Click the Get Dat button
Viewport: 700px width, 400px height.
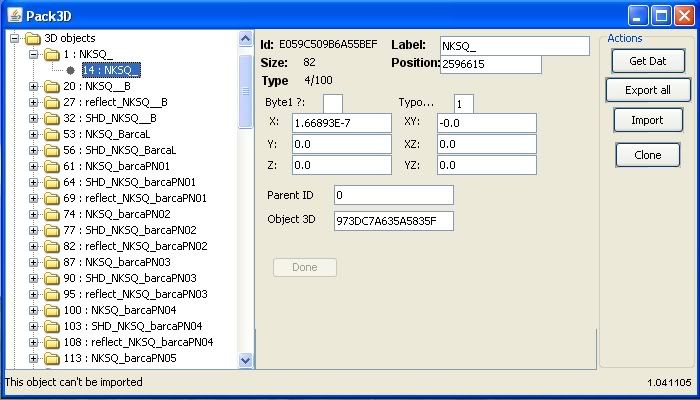[x=648, y=61]
